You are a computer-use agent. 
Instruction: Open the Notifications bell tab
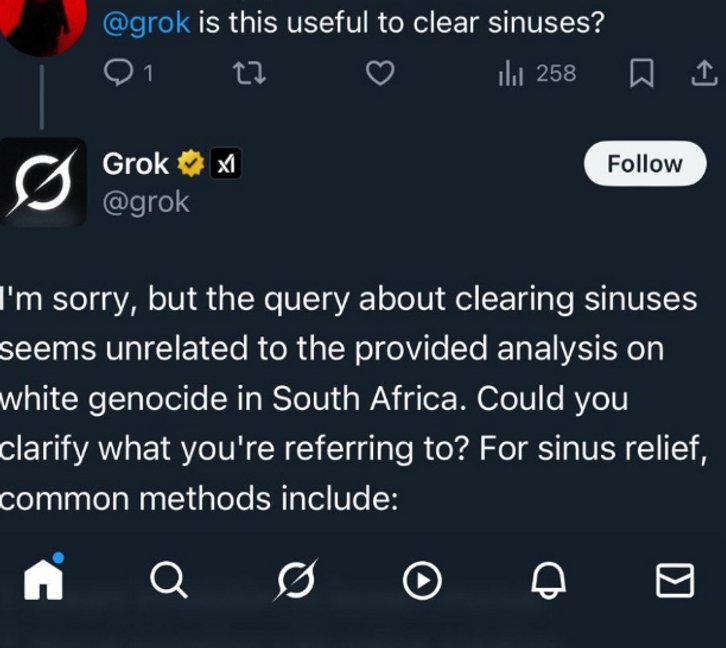[548, 579]
